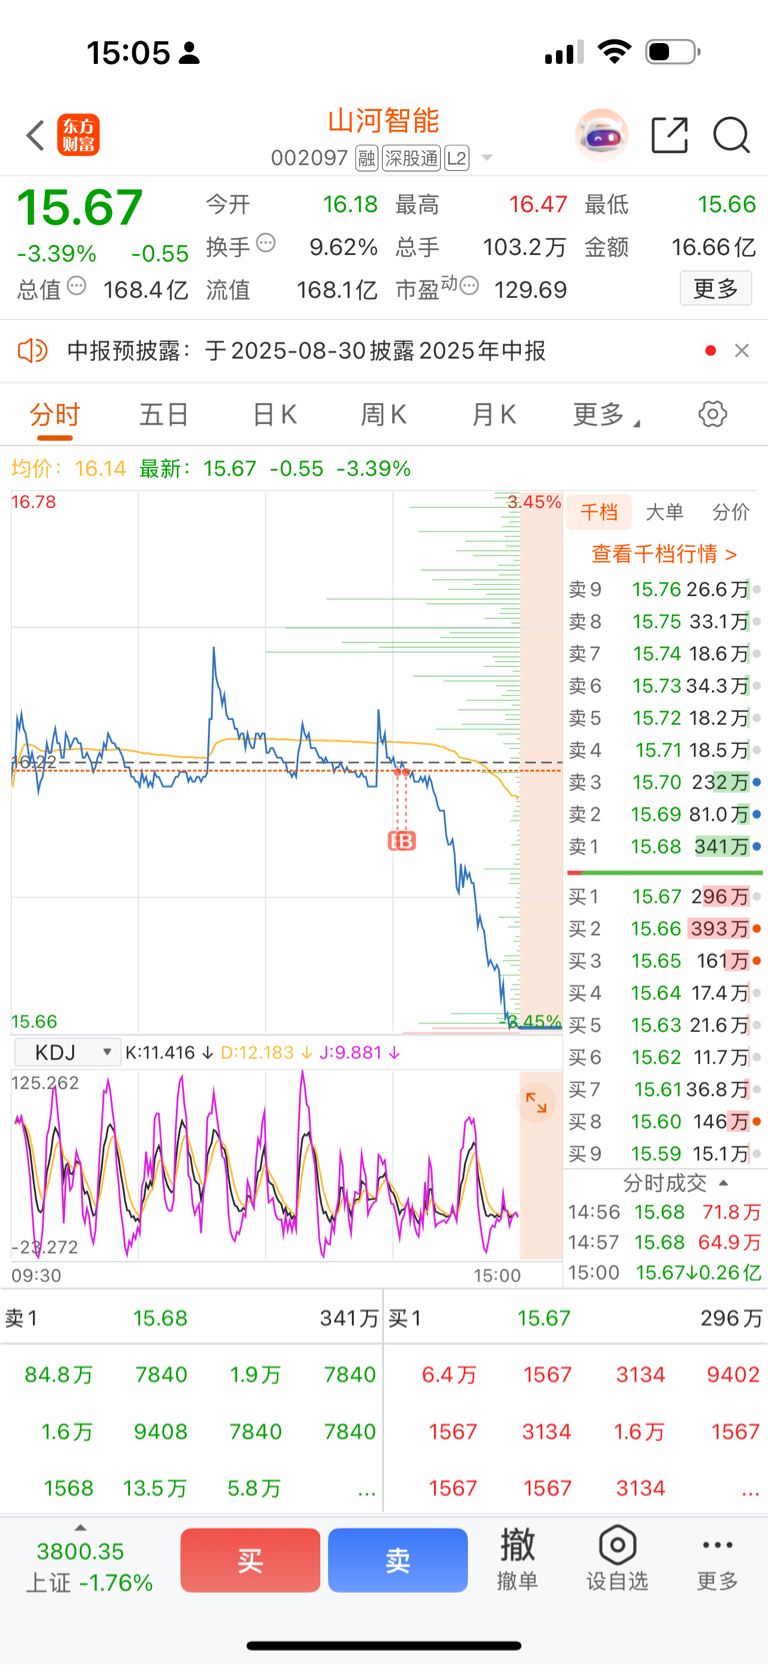Open the 上证 3800.35 index summary
Image resolution: width=768 pixels, height=1665 pixels.
pos(88,1567)
